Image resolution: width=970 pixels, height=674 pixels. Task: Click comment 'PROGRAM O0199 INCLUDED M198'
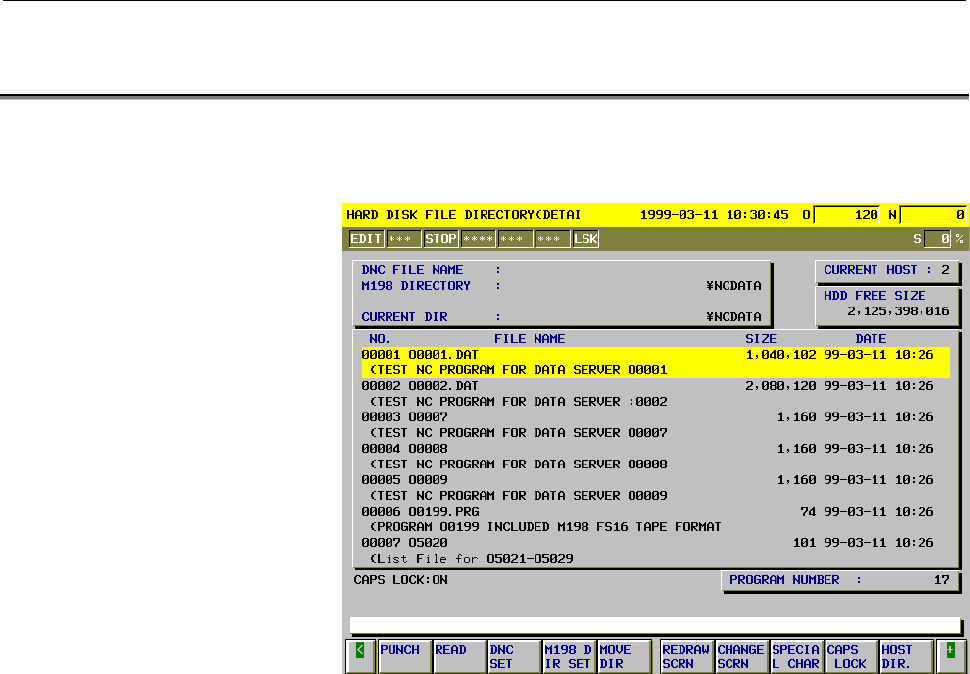(546, 527)
